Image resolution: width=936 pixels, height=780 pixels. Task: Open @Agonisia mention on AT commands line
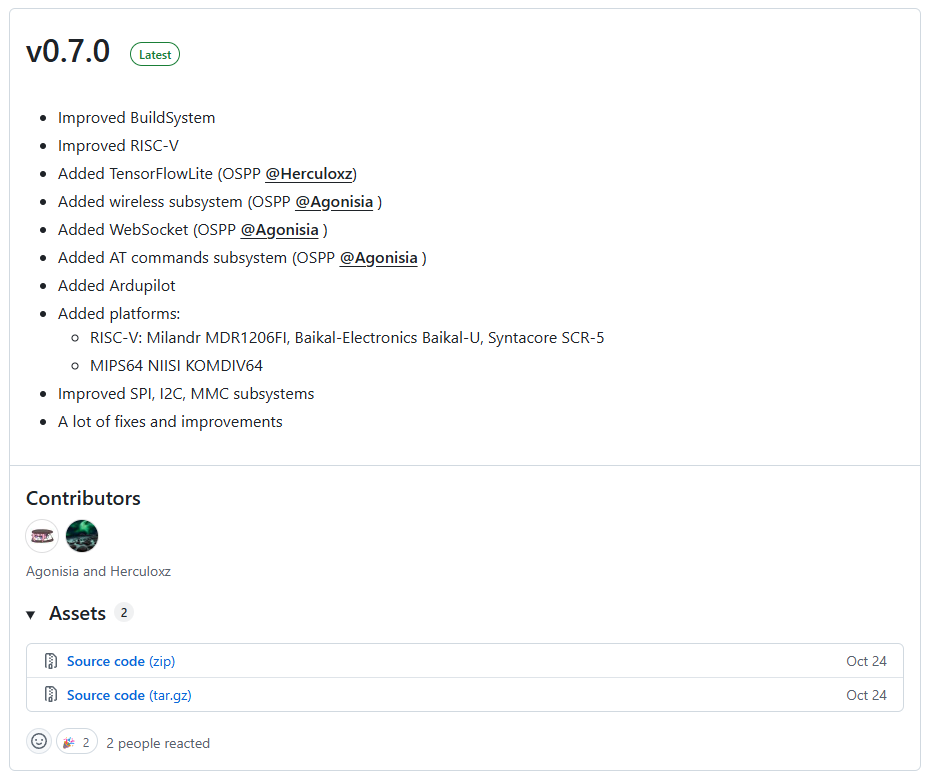click(378, 258)
